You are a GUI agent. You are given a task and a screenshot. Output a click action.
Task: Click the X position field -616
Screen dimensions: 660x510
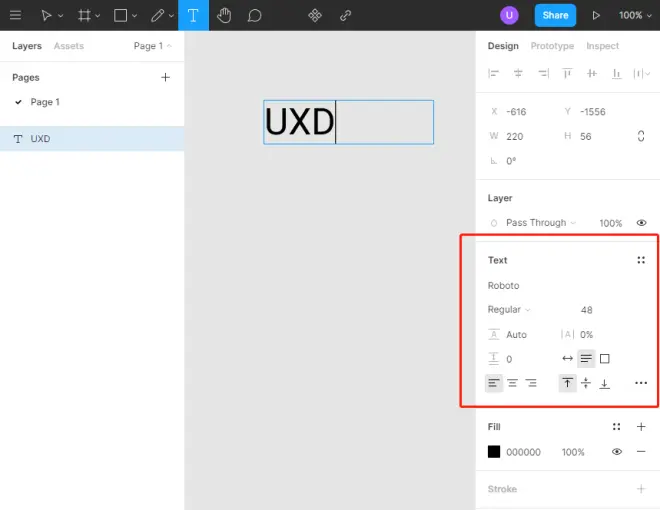pyautogui.click(x=516, y=112)
